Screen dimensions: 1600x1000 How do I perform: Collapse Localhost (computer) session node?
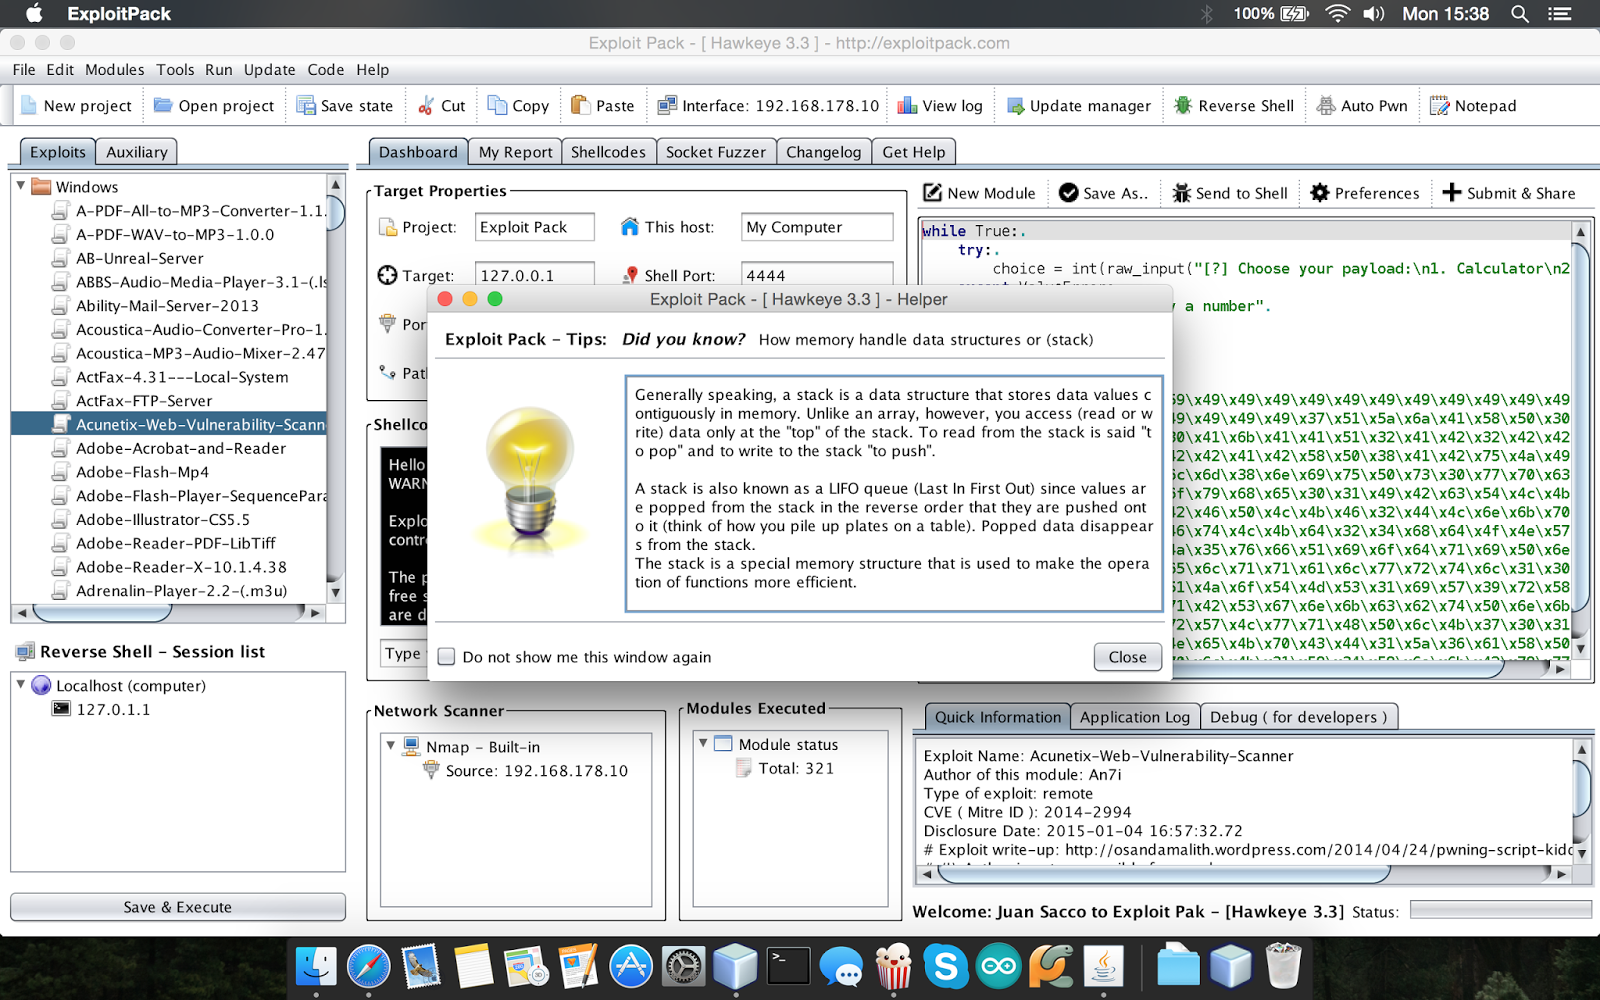[20, 685]
